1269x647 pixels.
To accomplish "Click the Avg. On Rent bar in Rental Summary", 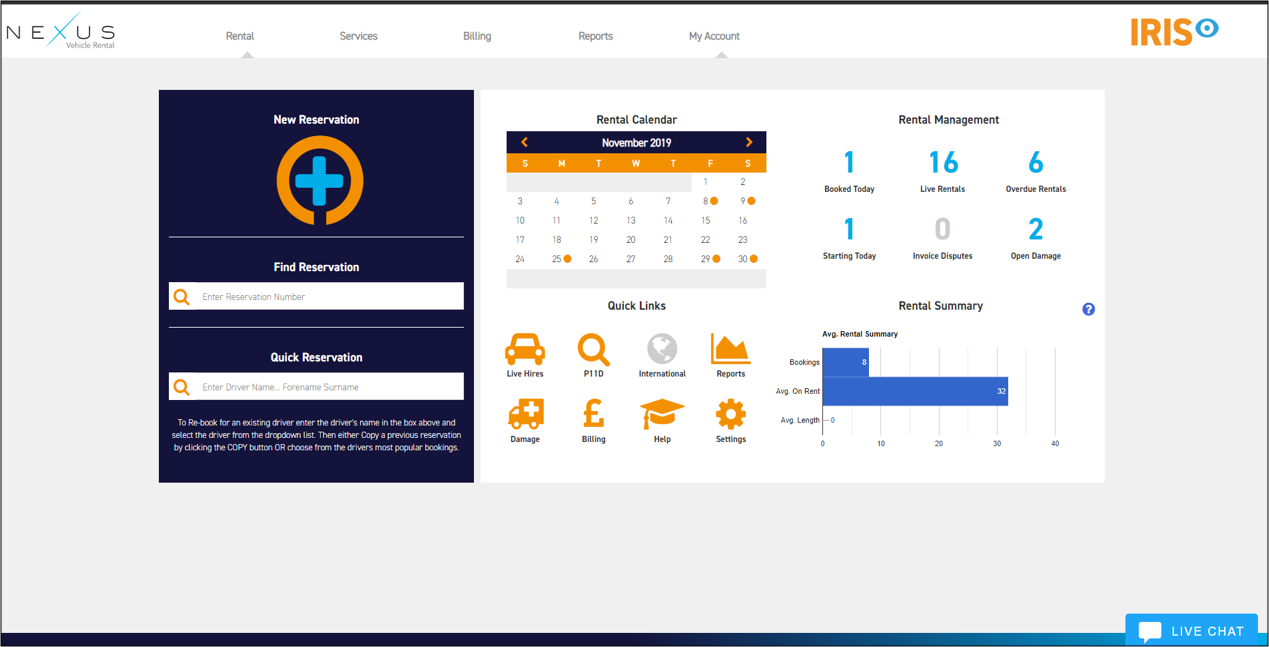I will [915, 391].
